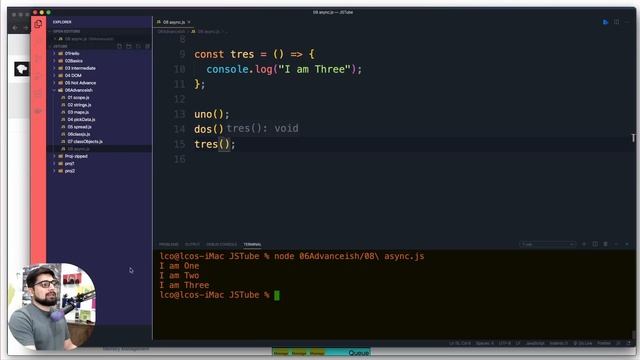This screenshot has height=360, width=640.
Task: Click the Go Live status bar button
Action: [x=583, y=343]
